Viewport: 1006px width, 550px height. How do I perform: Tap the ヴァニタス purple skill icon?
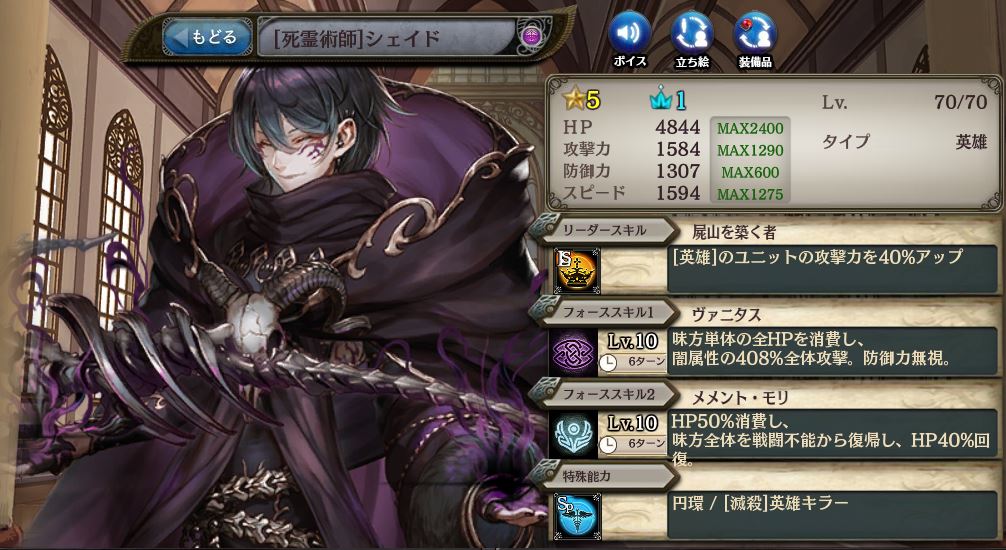[574, 352]
